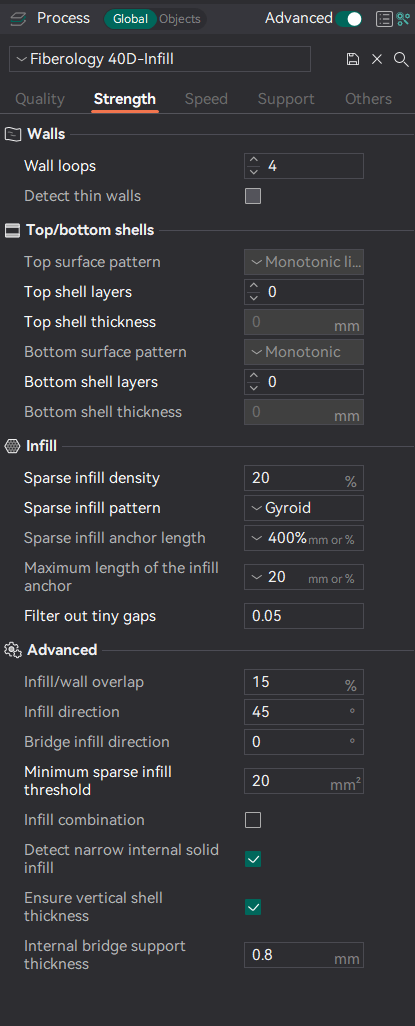Click the Infill section hexagon icon
The width and height of the screenshot is (415, 1026).
[x=12, y=446]
